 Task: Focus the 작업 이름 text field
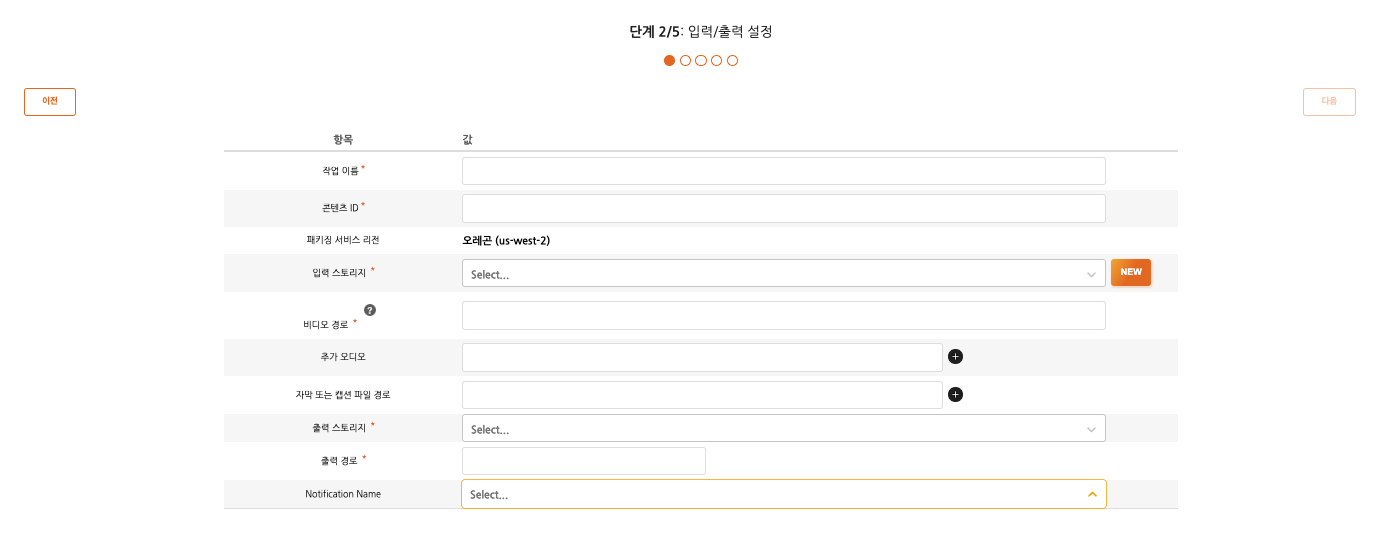coord(783,171)
